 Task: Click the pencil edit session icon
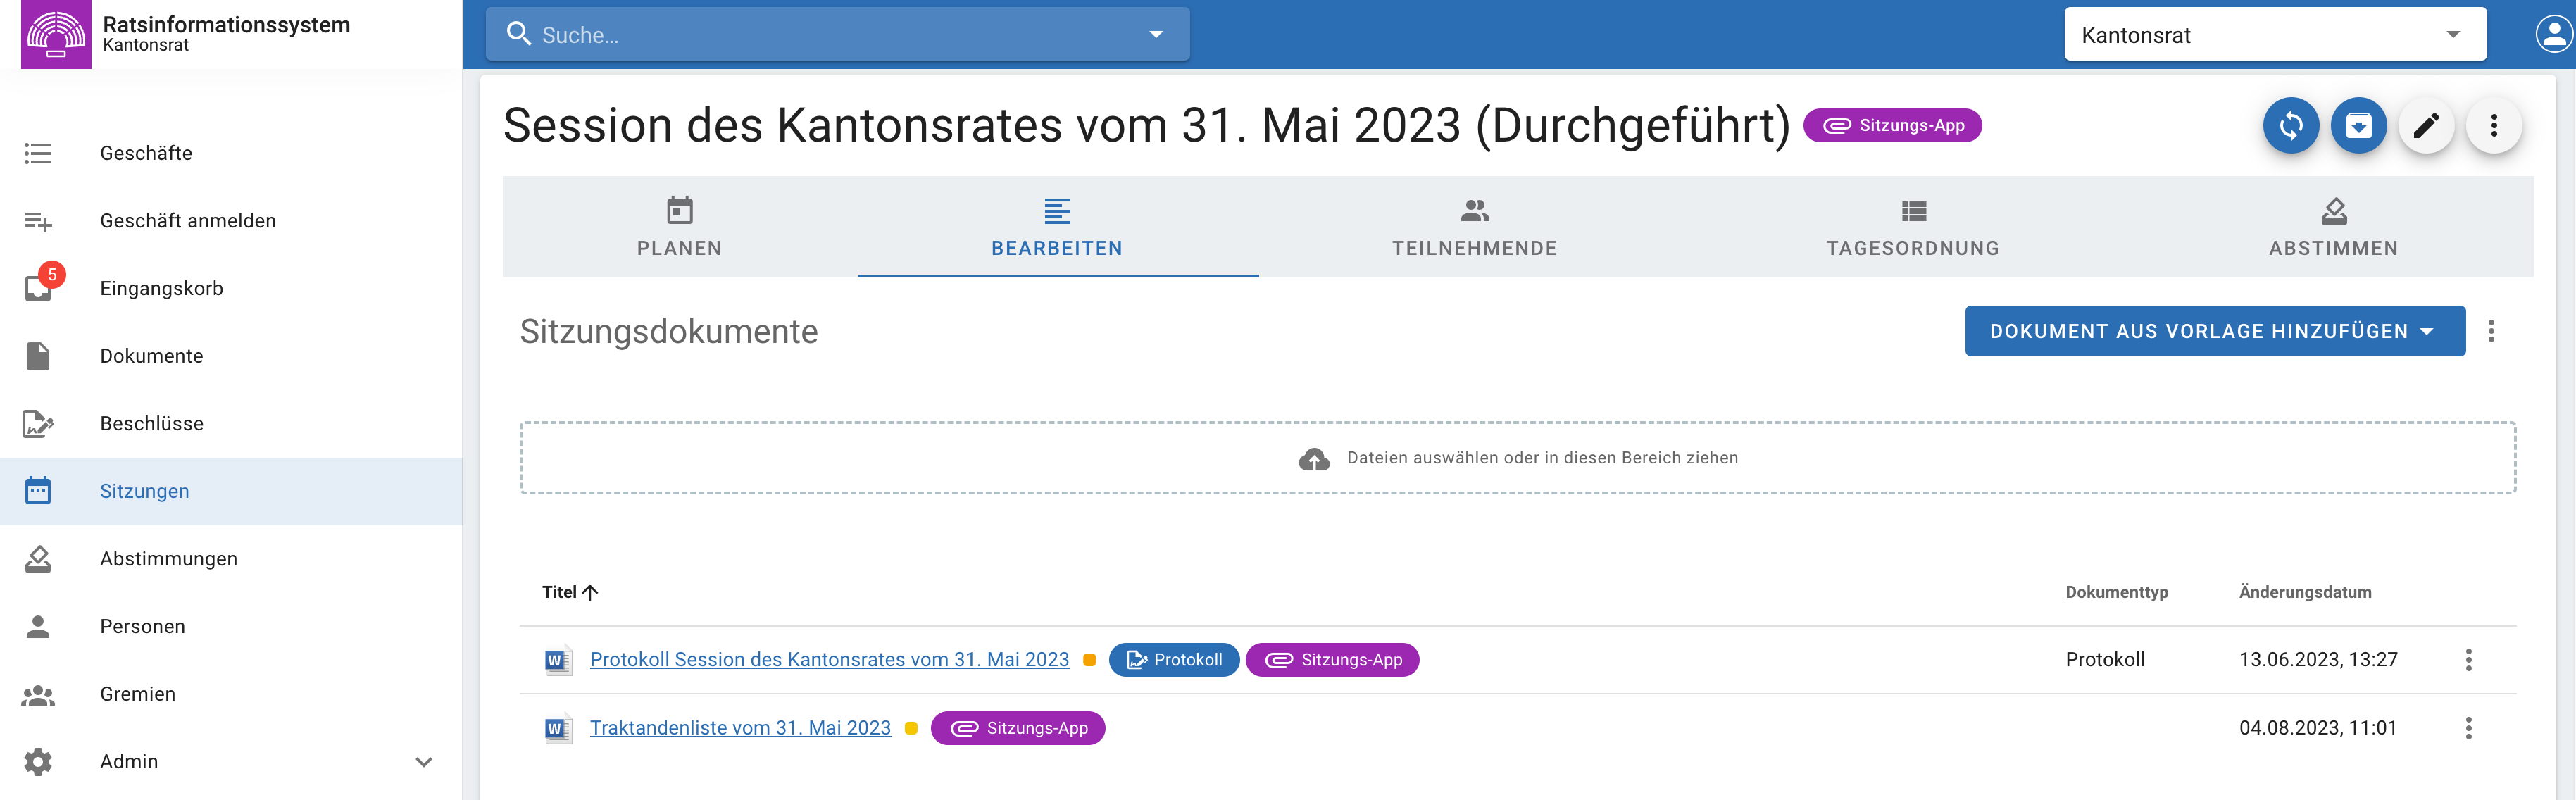click(2426, 125)
